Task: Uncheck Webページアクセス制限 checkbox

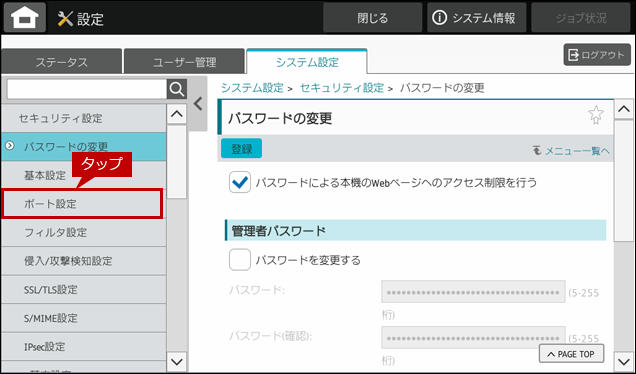Action: [x=240, y=182]
